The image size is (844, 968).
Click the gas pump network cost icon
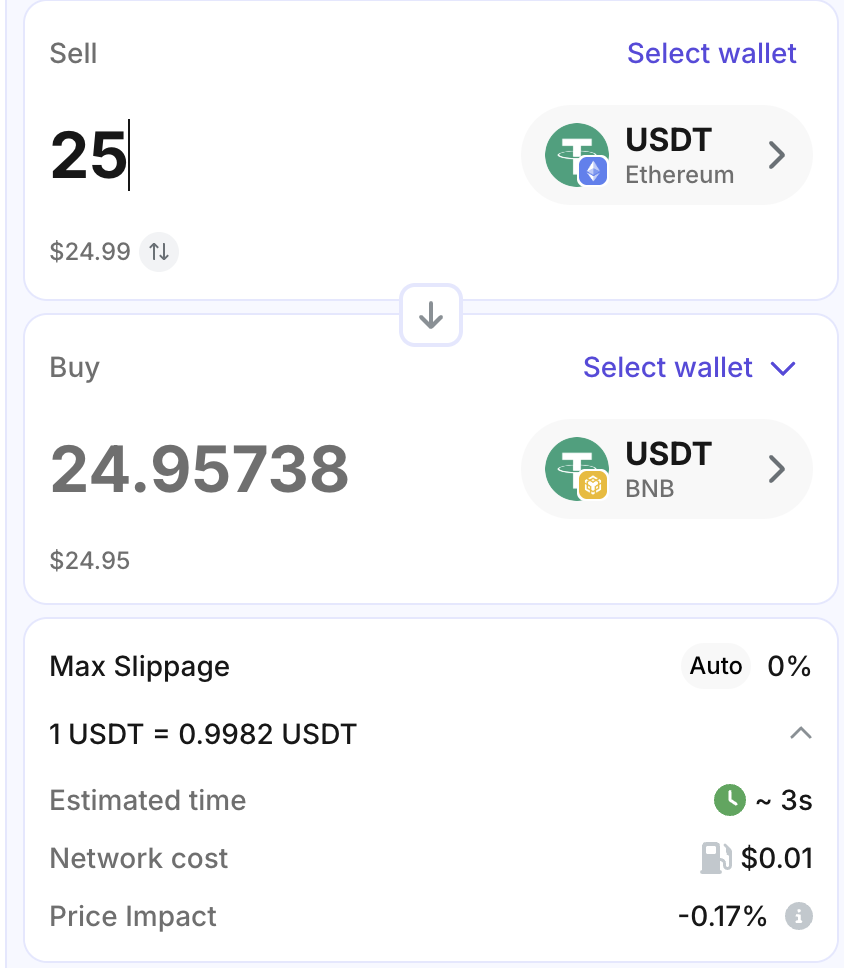point(717,858)
